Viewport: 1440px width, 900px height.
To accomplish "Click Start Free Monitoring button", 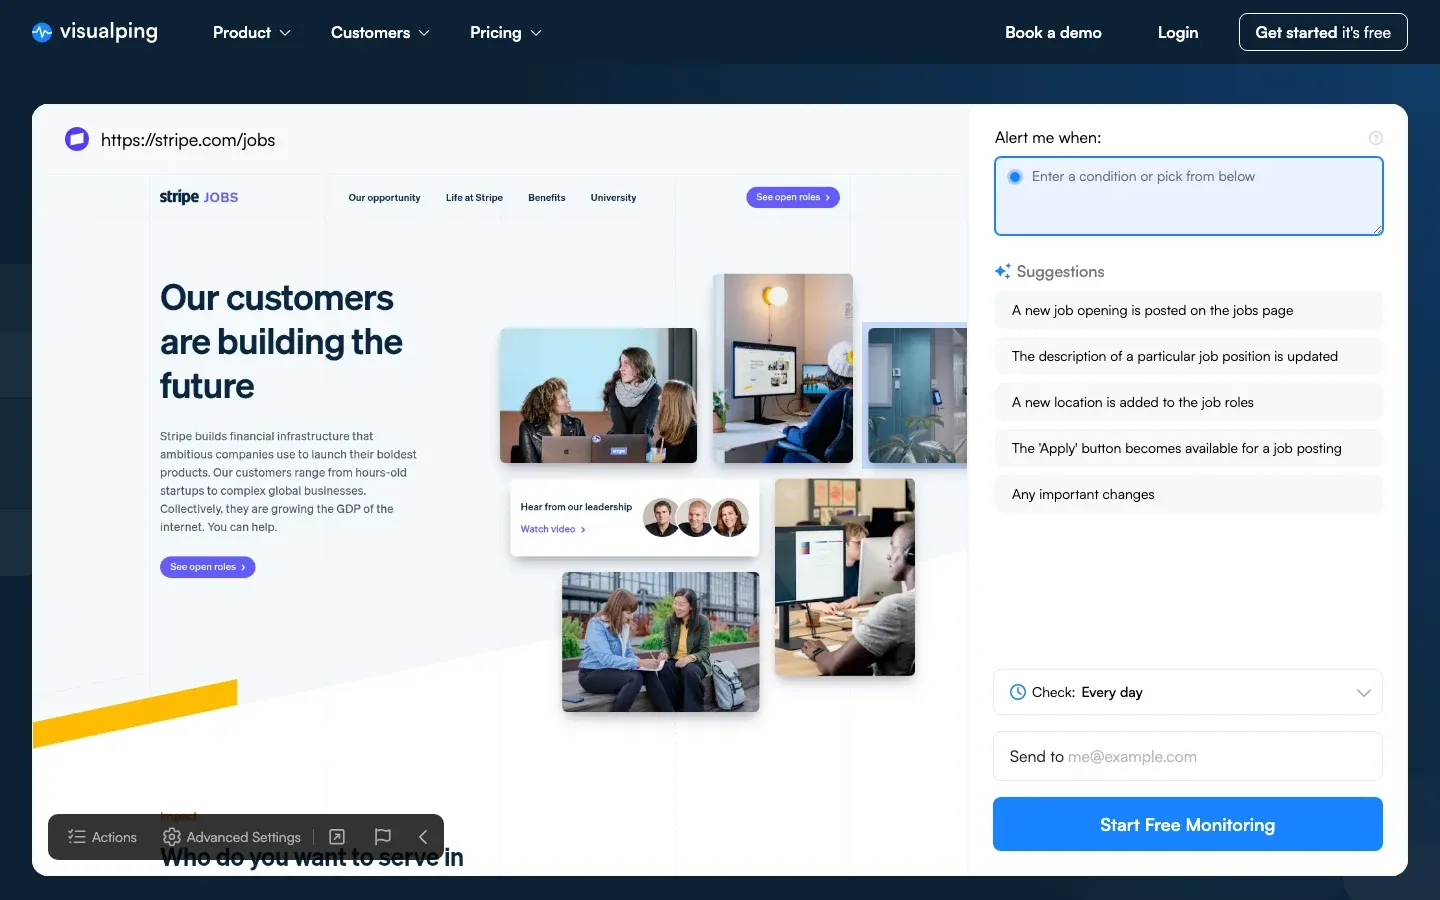I will point(1188,824).
